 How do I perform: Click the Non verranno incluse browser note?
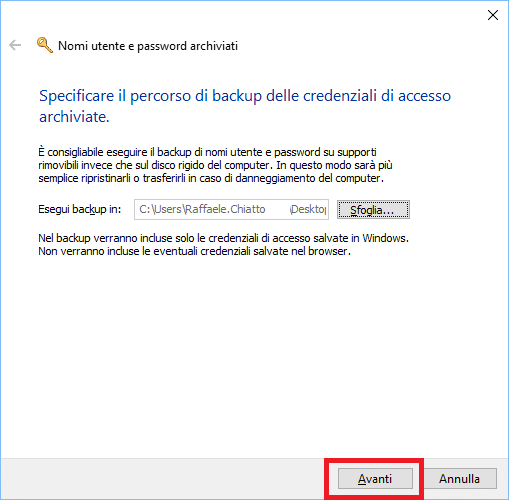pos(195,251)
